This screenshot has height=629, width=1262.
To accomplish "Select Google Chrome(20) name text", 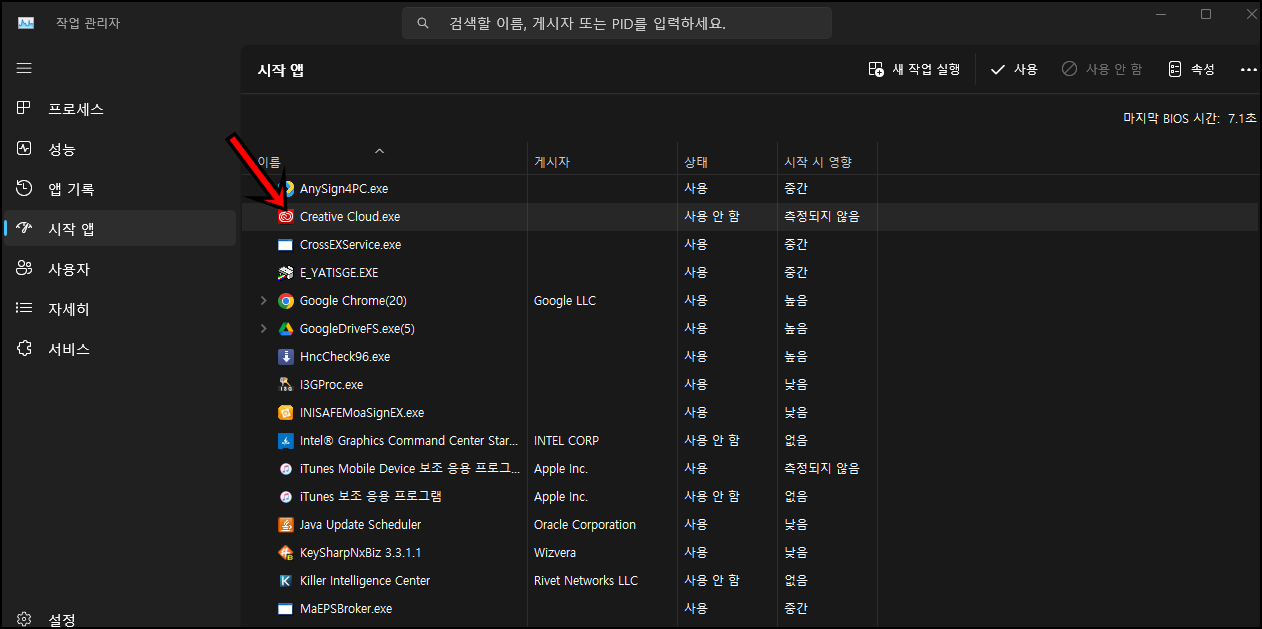I will pyautogui.click(x=353, y=300).
